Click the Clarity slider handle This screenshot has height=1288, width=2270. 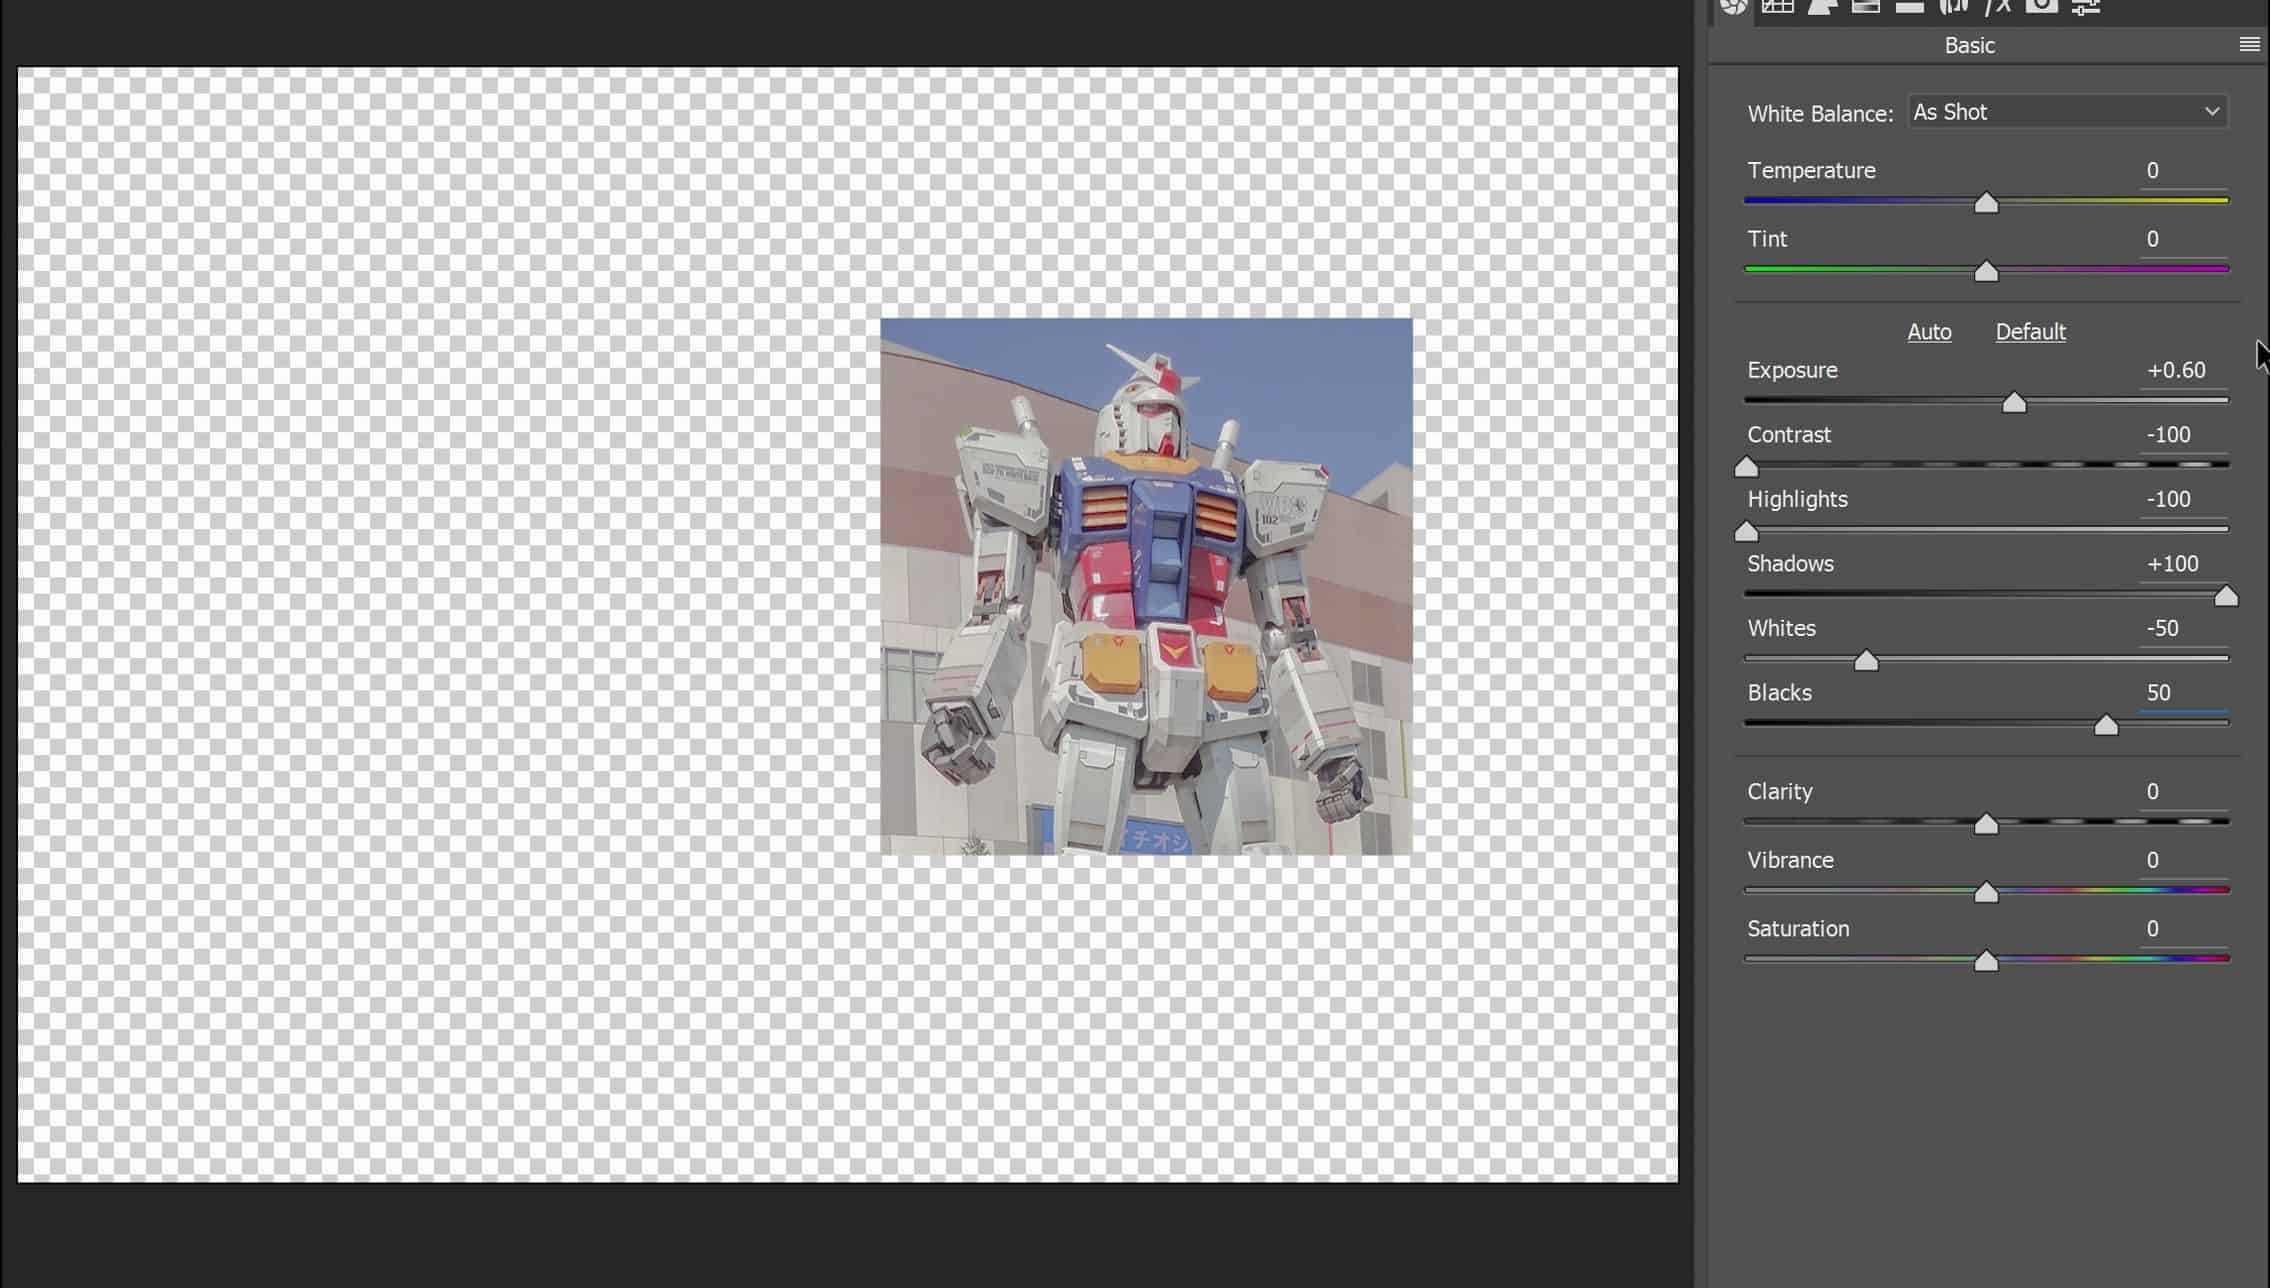click(x=1986, y=824)
